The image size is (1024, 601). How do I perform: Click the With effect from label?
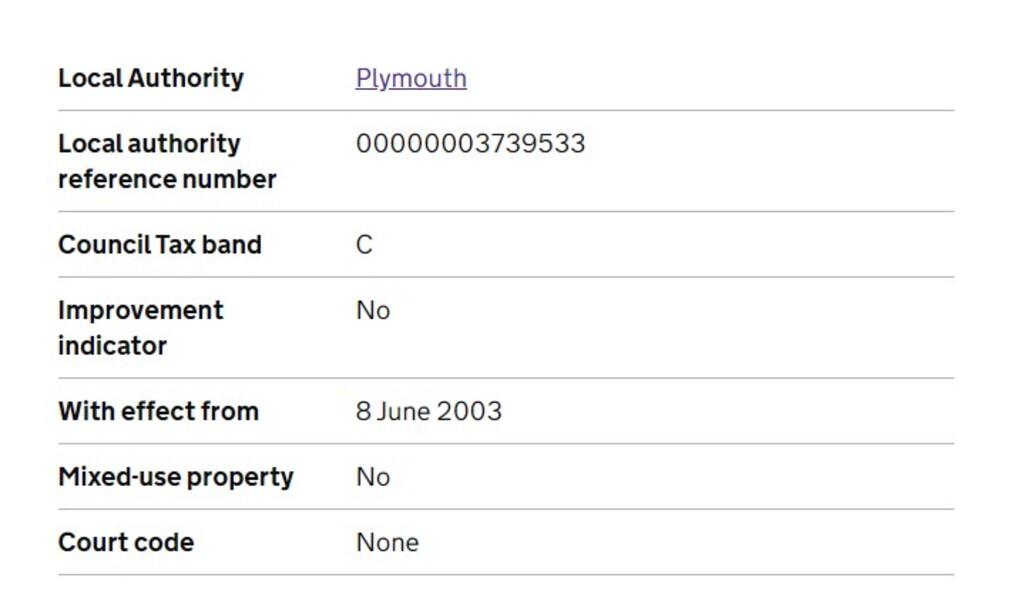coord(158,411)
